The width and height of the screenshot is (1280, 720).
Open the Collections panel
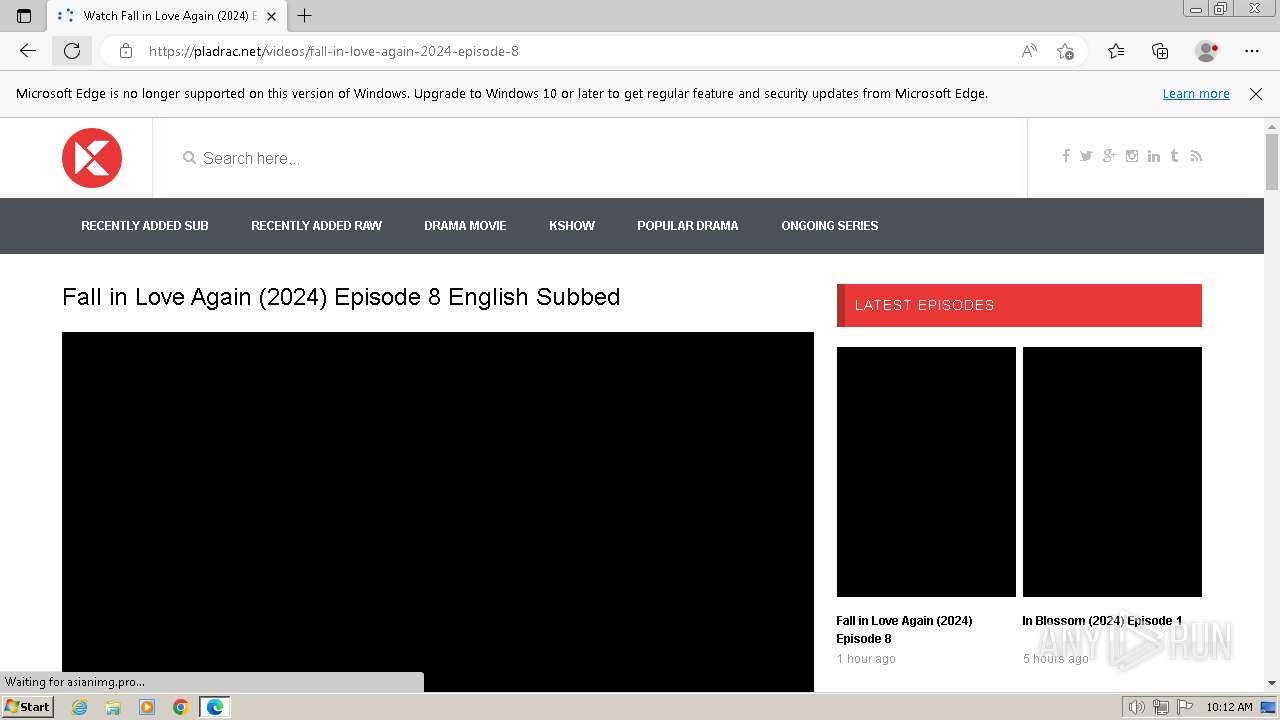1160,51
